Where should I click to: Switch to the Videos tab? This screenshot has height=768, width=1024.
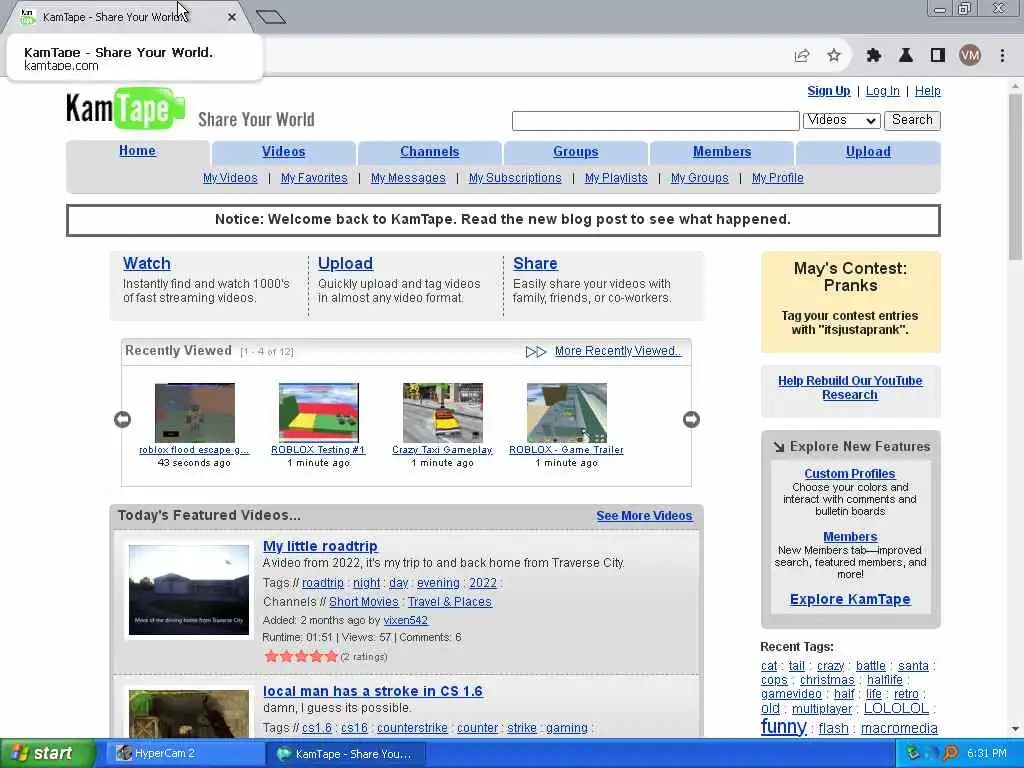click(283, 152)
